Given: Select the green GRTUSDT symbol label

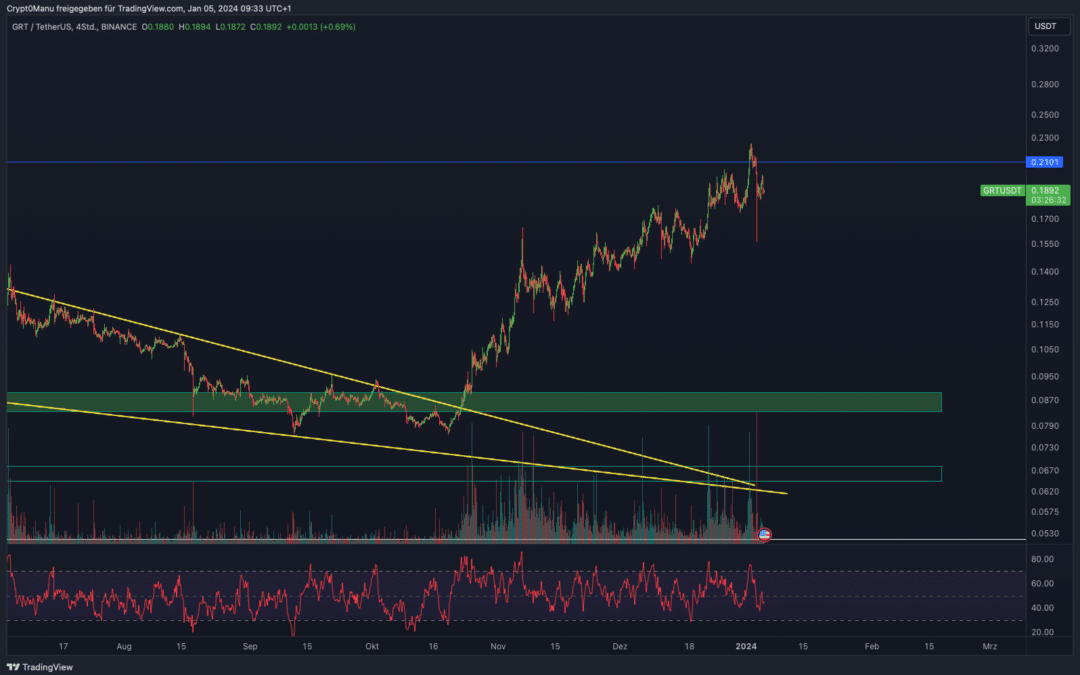Looking at the screenshot, I should [x=1002, y=190].
